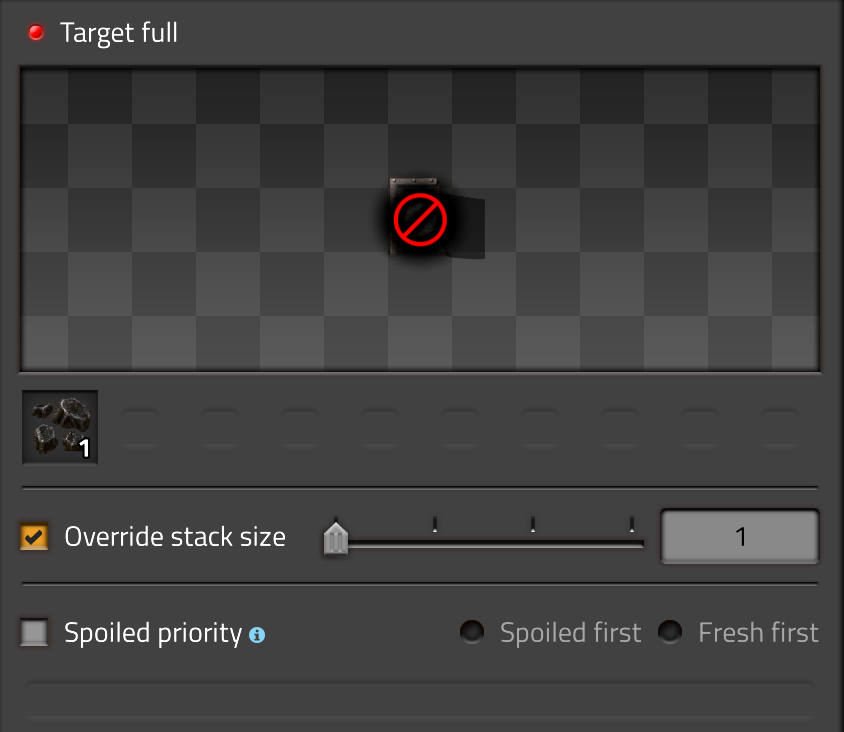Select the last empty slot in the item row
Screen dimensions: 844x732
click(780, 428)
